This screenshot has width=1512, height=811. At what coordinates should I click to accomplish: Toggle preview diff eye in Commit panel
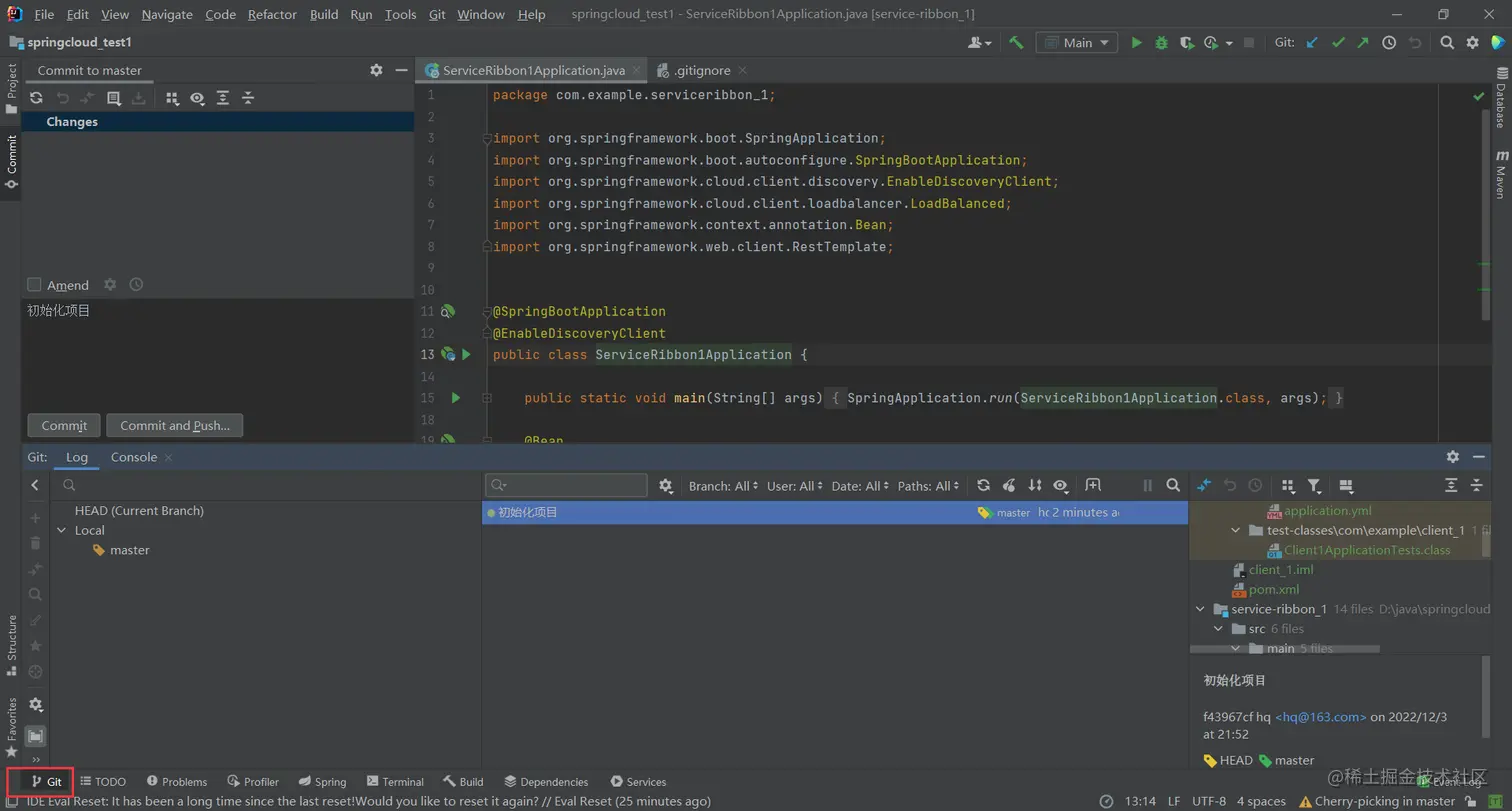(x=197, y=98)
